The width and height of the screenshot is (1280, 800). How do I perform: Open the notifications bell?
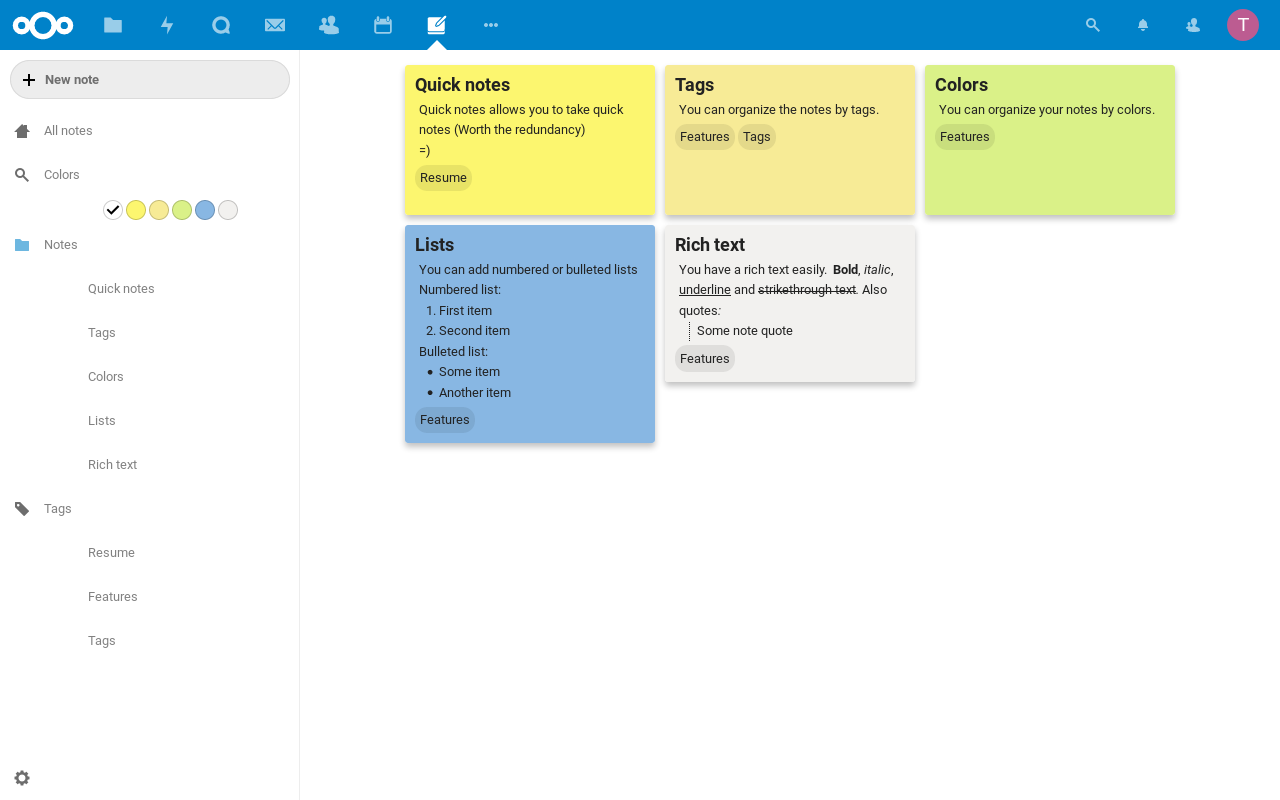pos(1142,25)
